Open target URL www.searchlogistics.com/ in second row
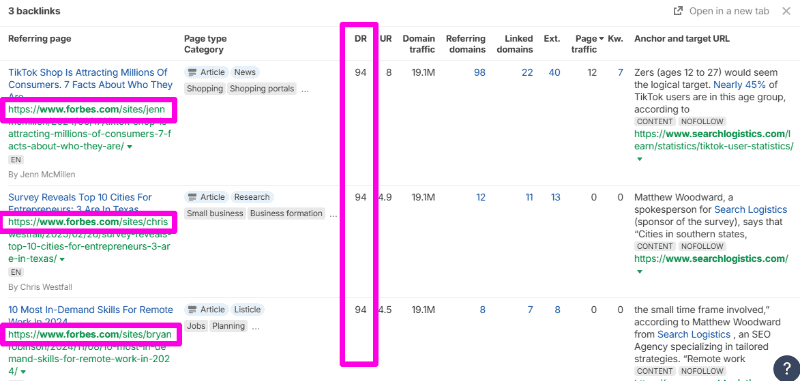 [x=711, y=259]
